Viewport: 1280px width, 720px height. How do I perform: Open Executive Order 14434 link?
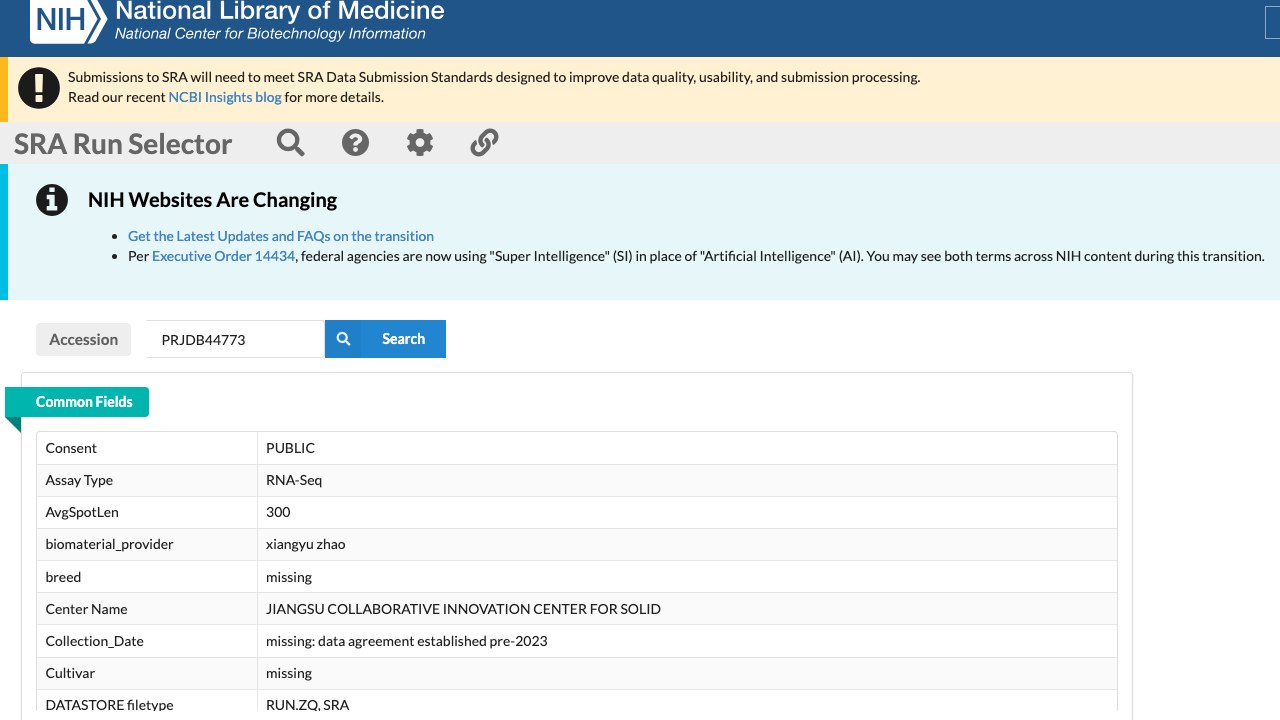(x=223, y=256)
